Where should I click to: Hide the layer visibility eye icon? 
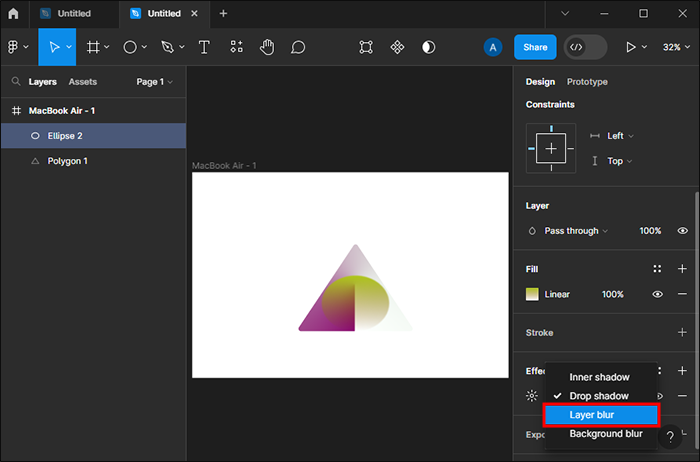pos(682,231)
